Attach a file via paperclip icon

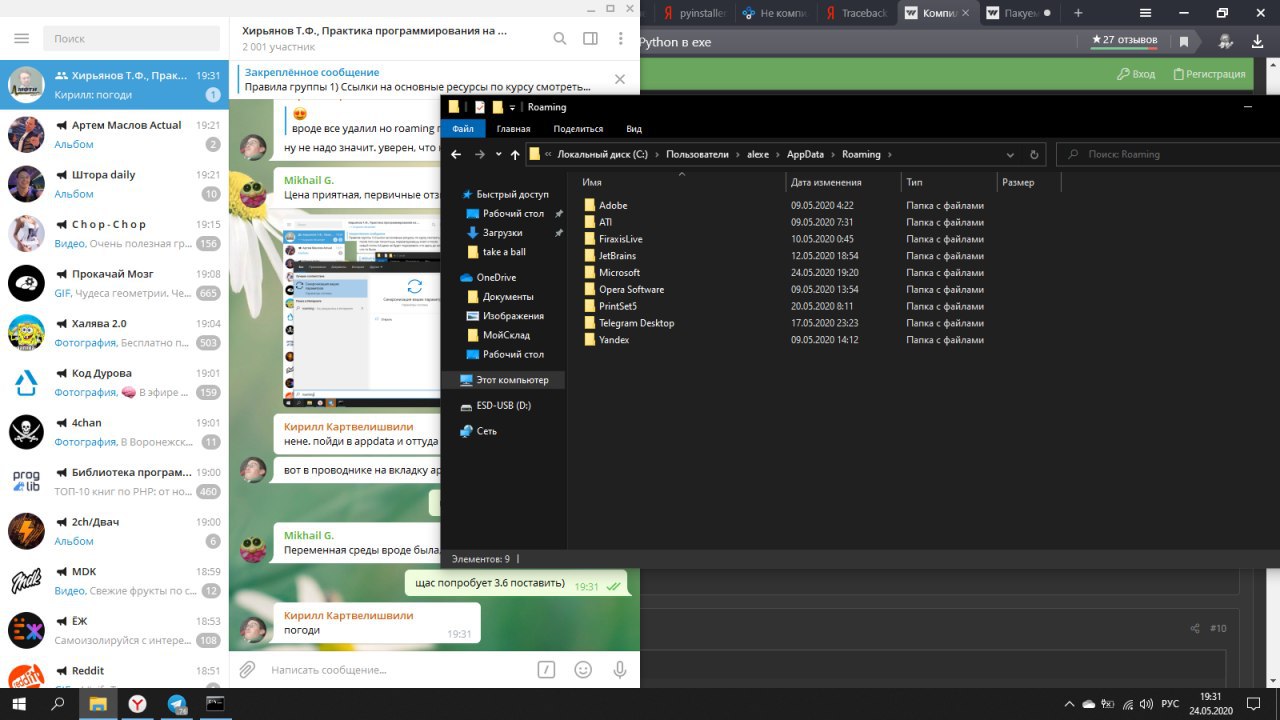pyautogui.click(x=247, y=669)
